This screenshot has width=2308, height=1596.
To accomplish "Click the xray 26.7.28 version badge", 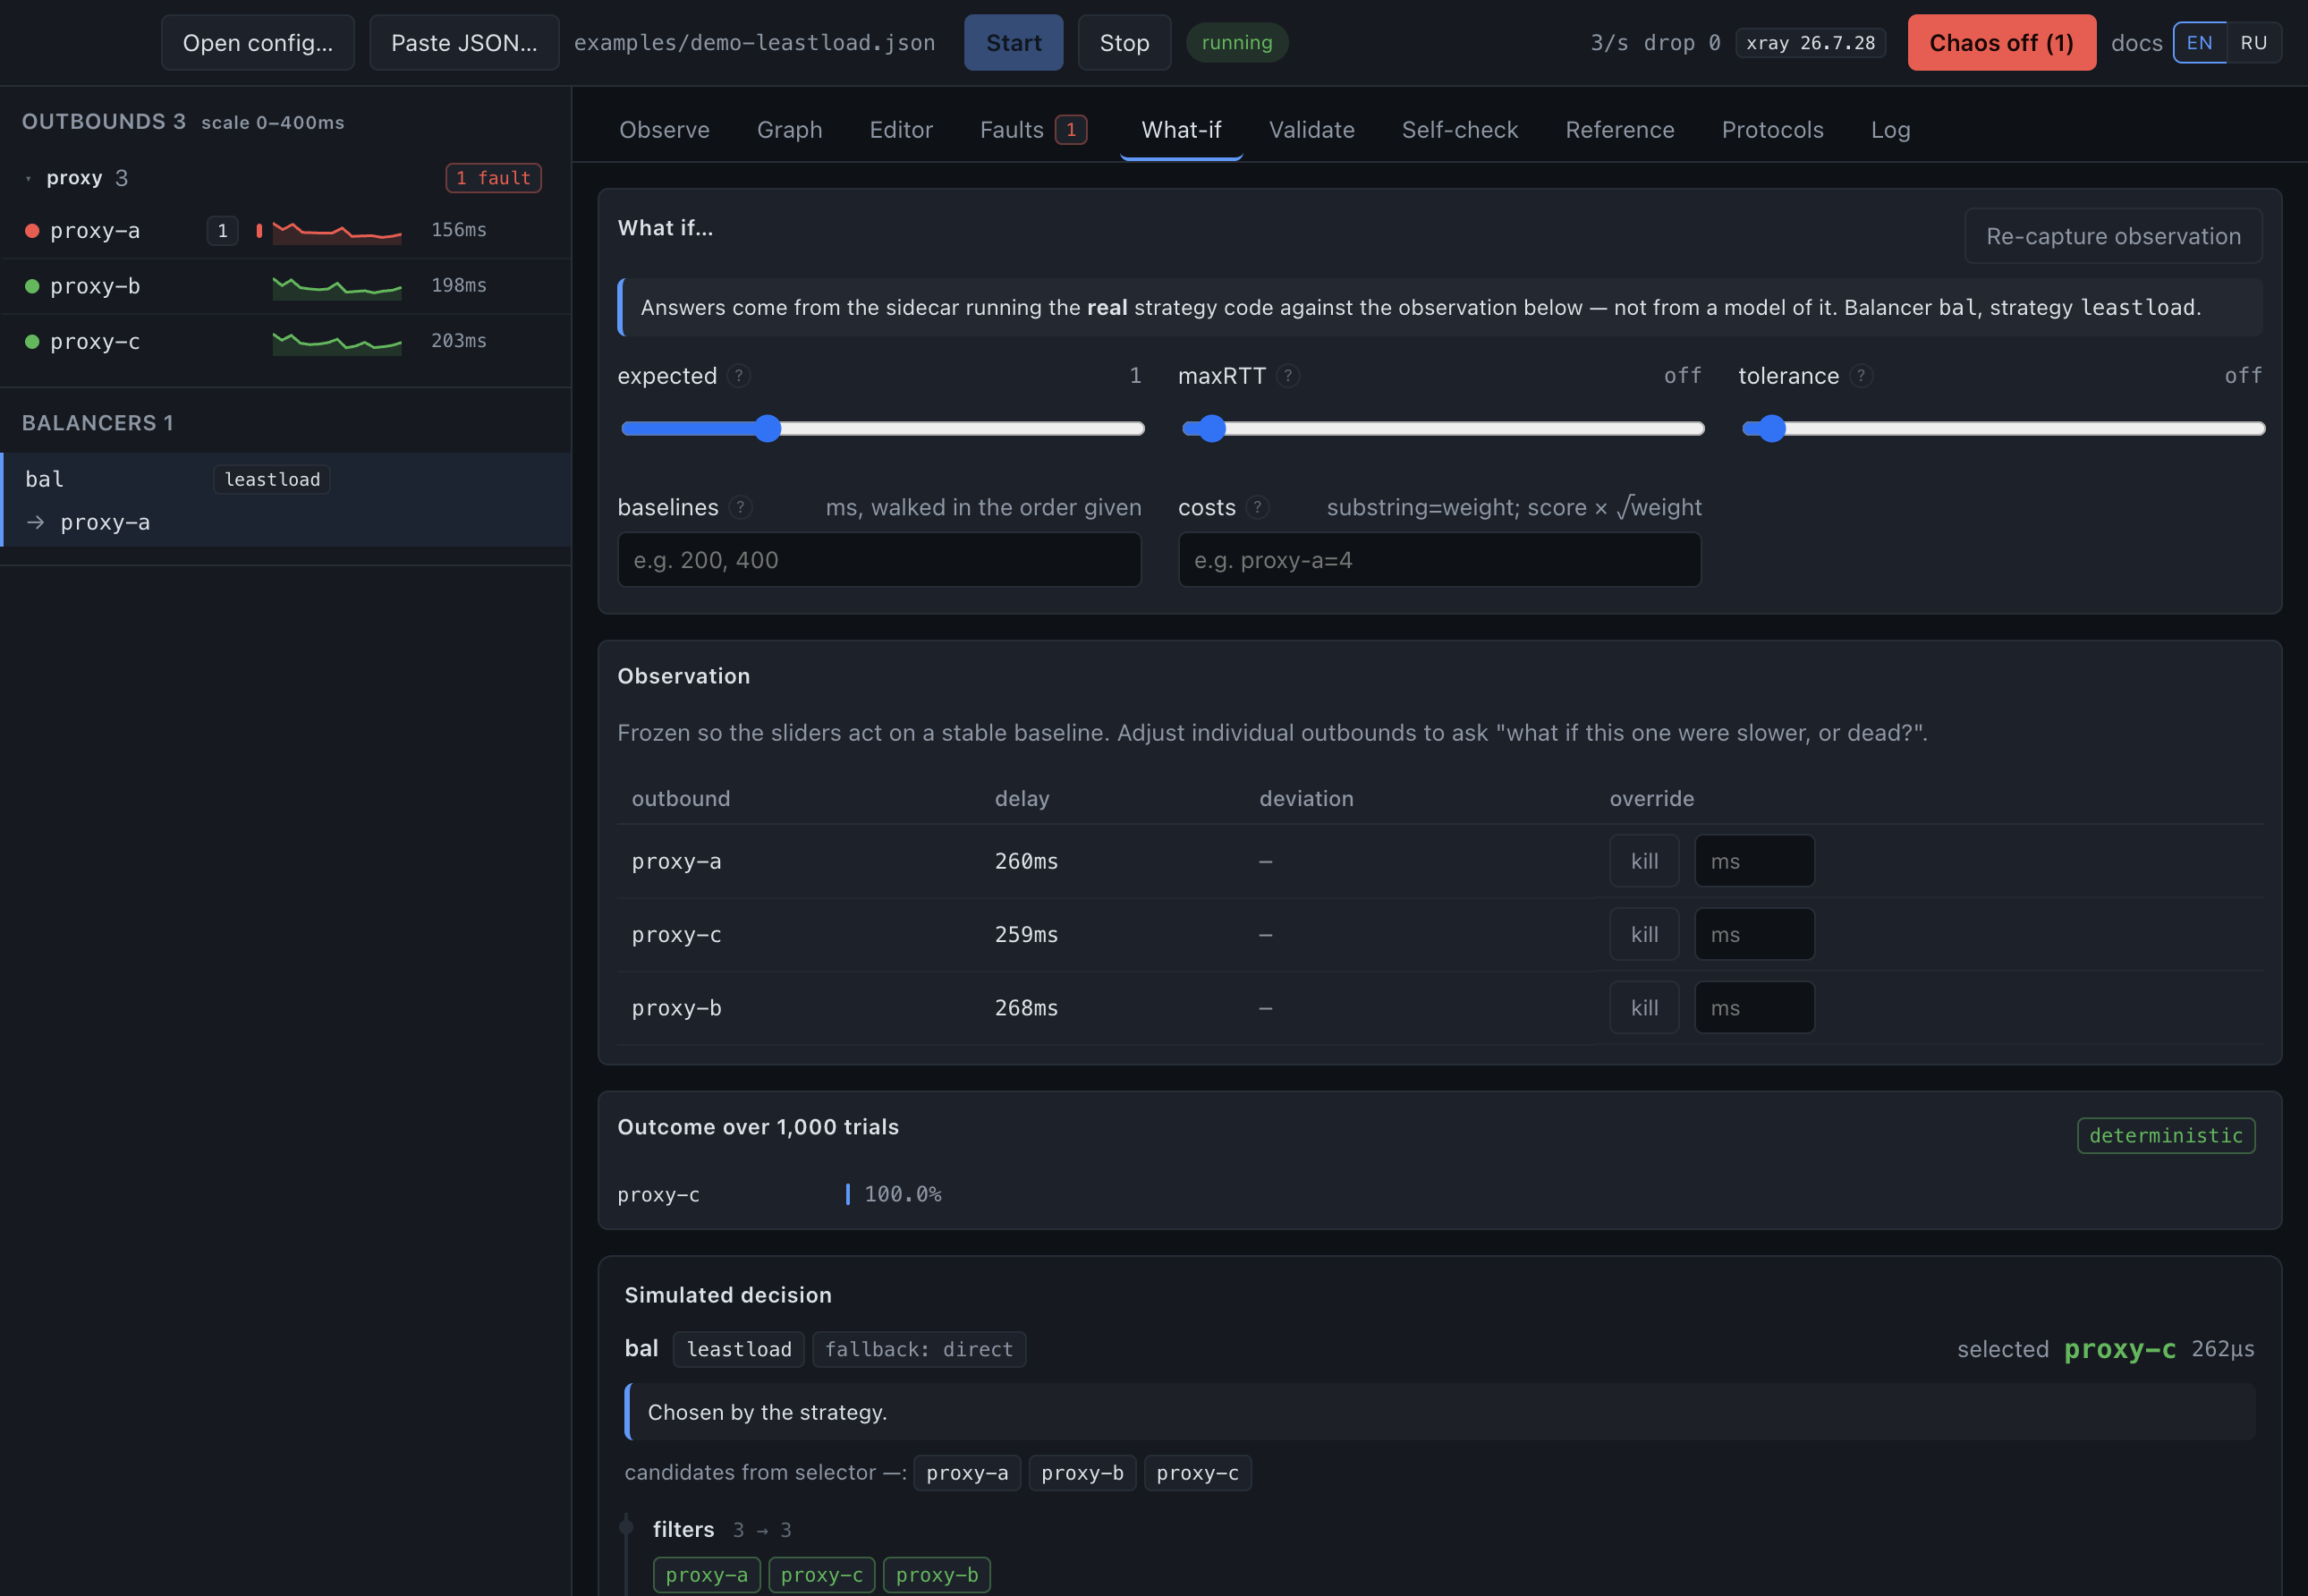I will point(1810,43).
